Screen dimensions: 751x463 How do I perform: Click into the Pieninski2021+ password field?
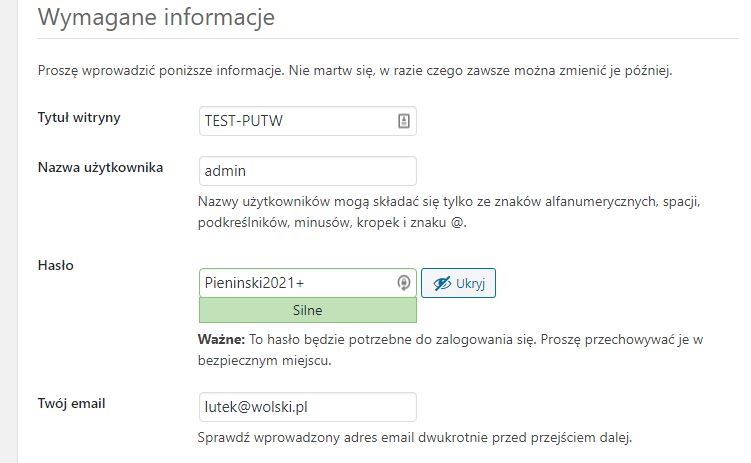coord(295,283)
